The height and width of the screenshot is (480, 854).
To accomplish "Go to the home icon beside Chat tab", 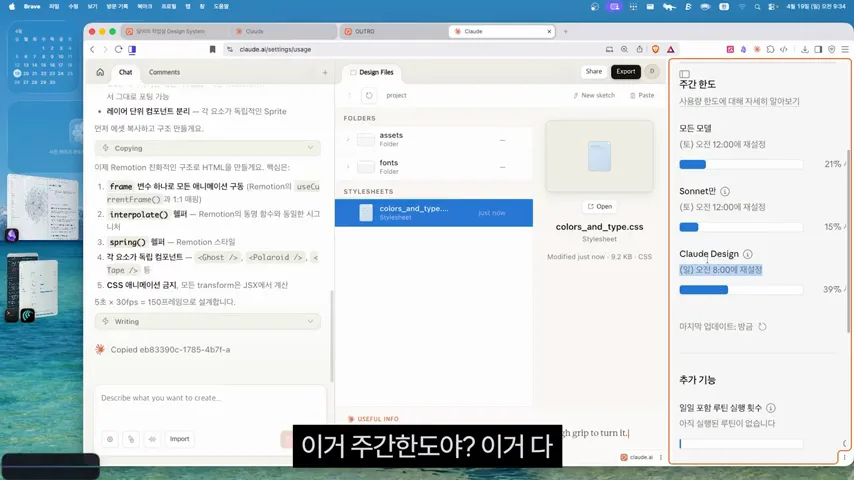I will (100, 72).
